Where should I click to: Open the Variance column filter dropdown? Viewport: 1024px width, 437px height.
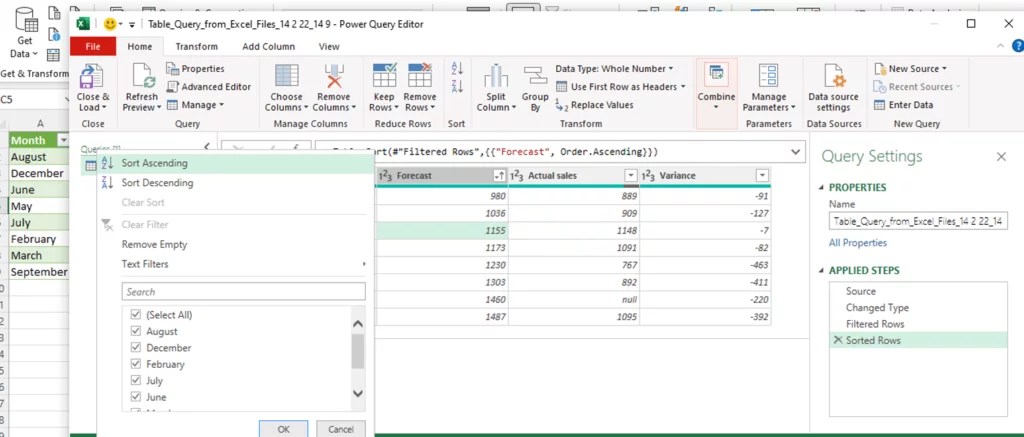click(x=761, y=175)
